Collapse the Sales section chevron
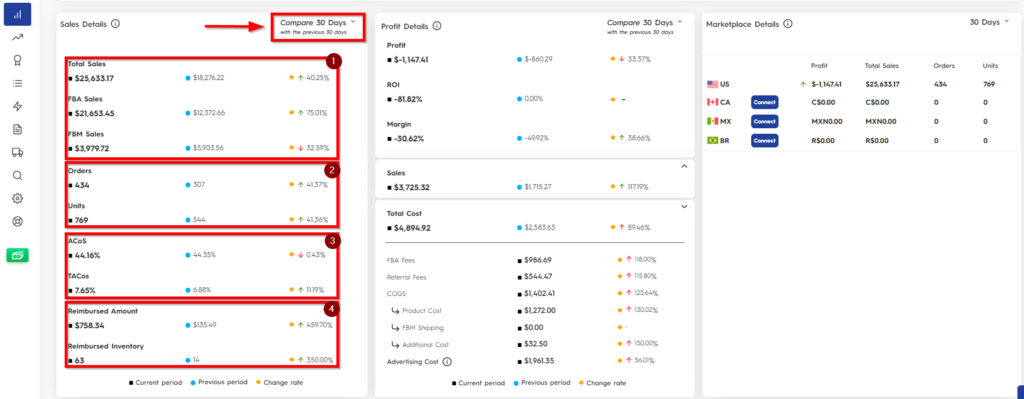 point(684,167)
